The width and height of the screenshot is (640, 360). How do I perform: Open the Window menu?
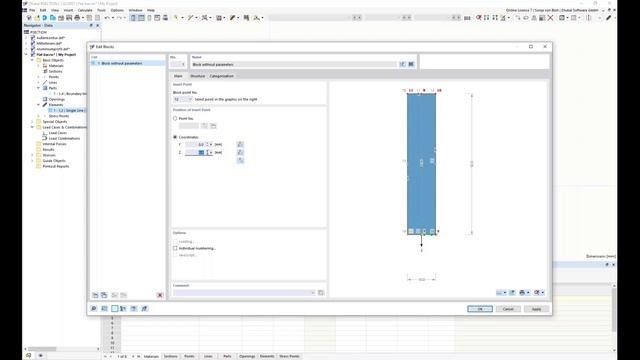(136, 10)
